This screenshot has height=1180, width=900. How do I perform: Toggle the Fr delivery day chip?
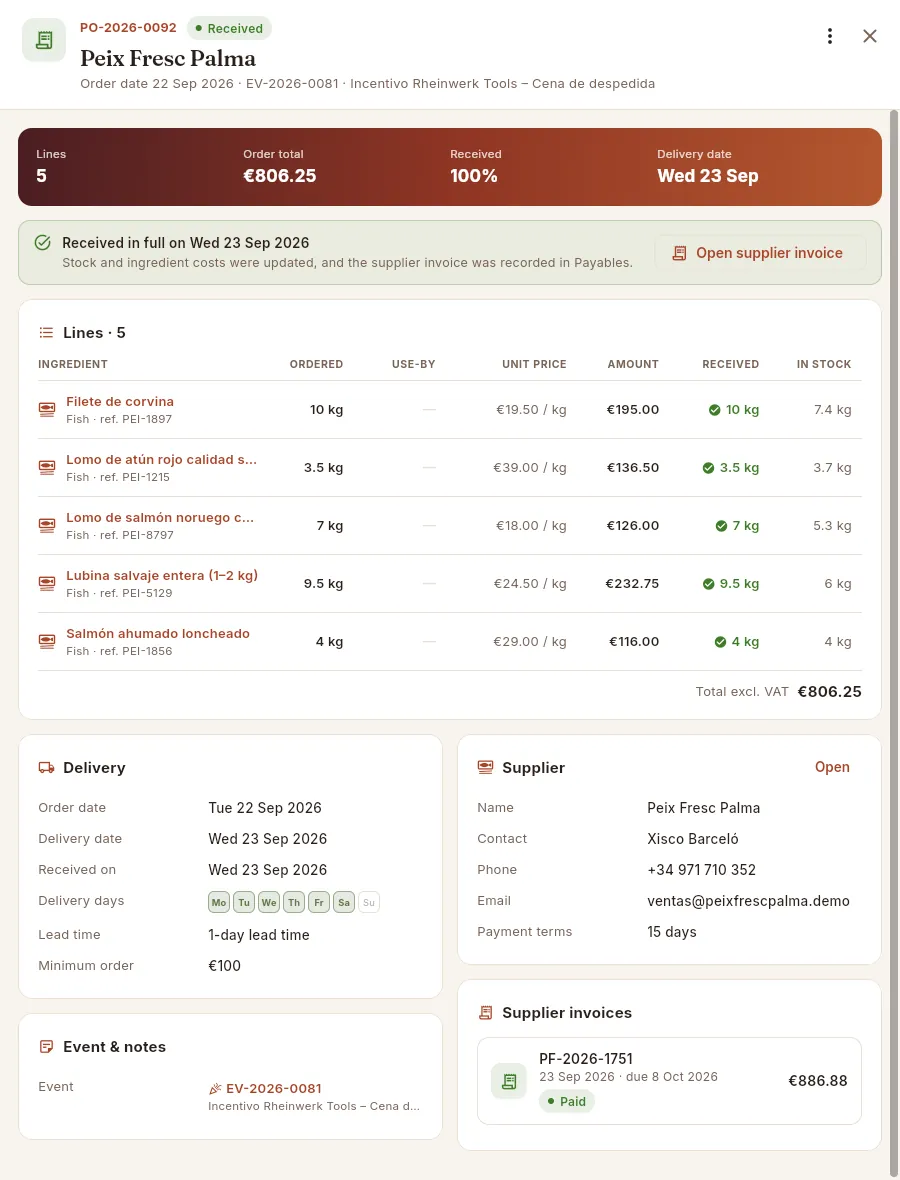pyautogui.click(x=319, y=902)
